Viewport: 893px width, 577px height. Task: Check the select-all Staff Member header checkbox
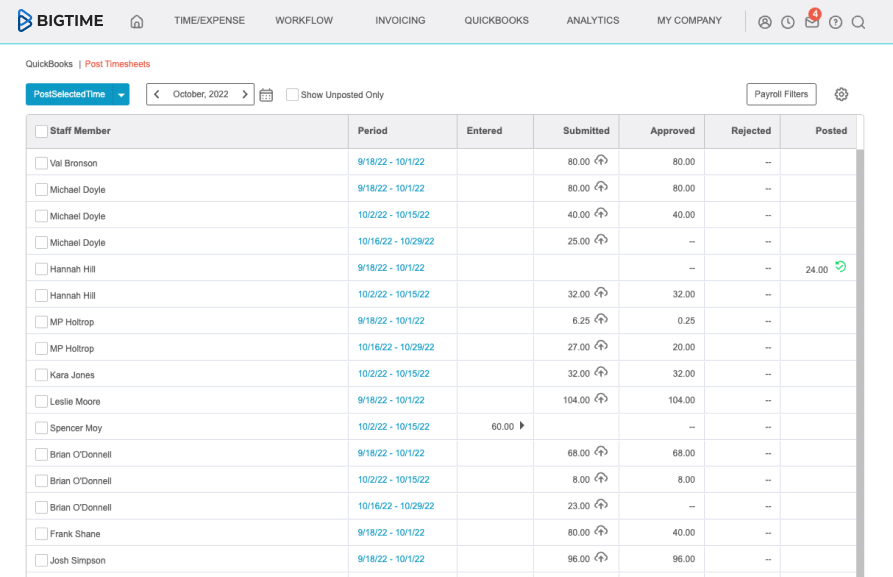(x=41, y=132)
